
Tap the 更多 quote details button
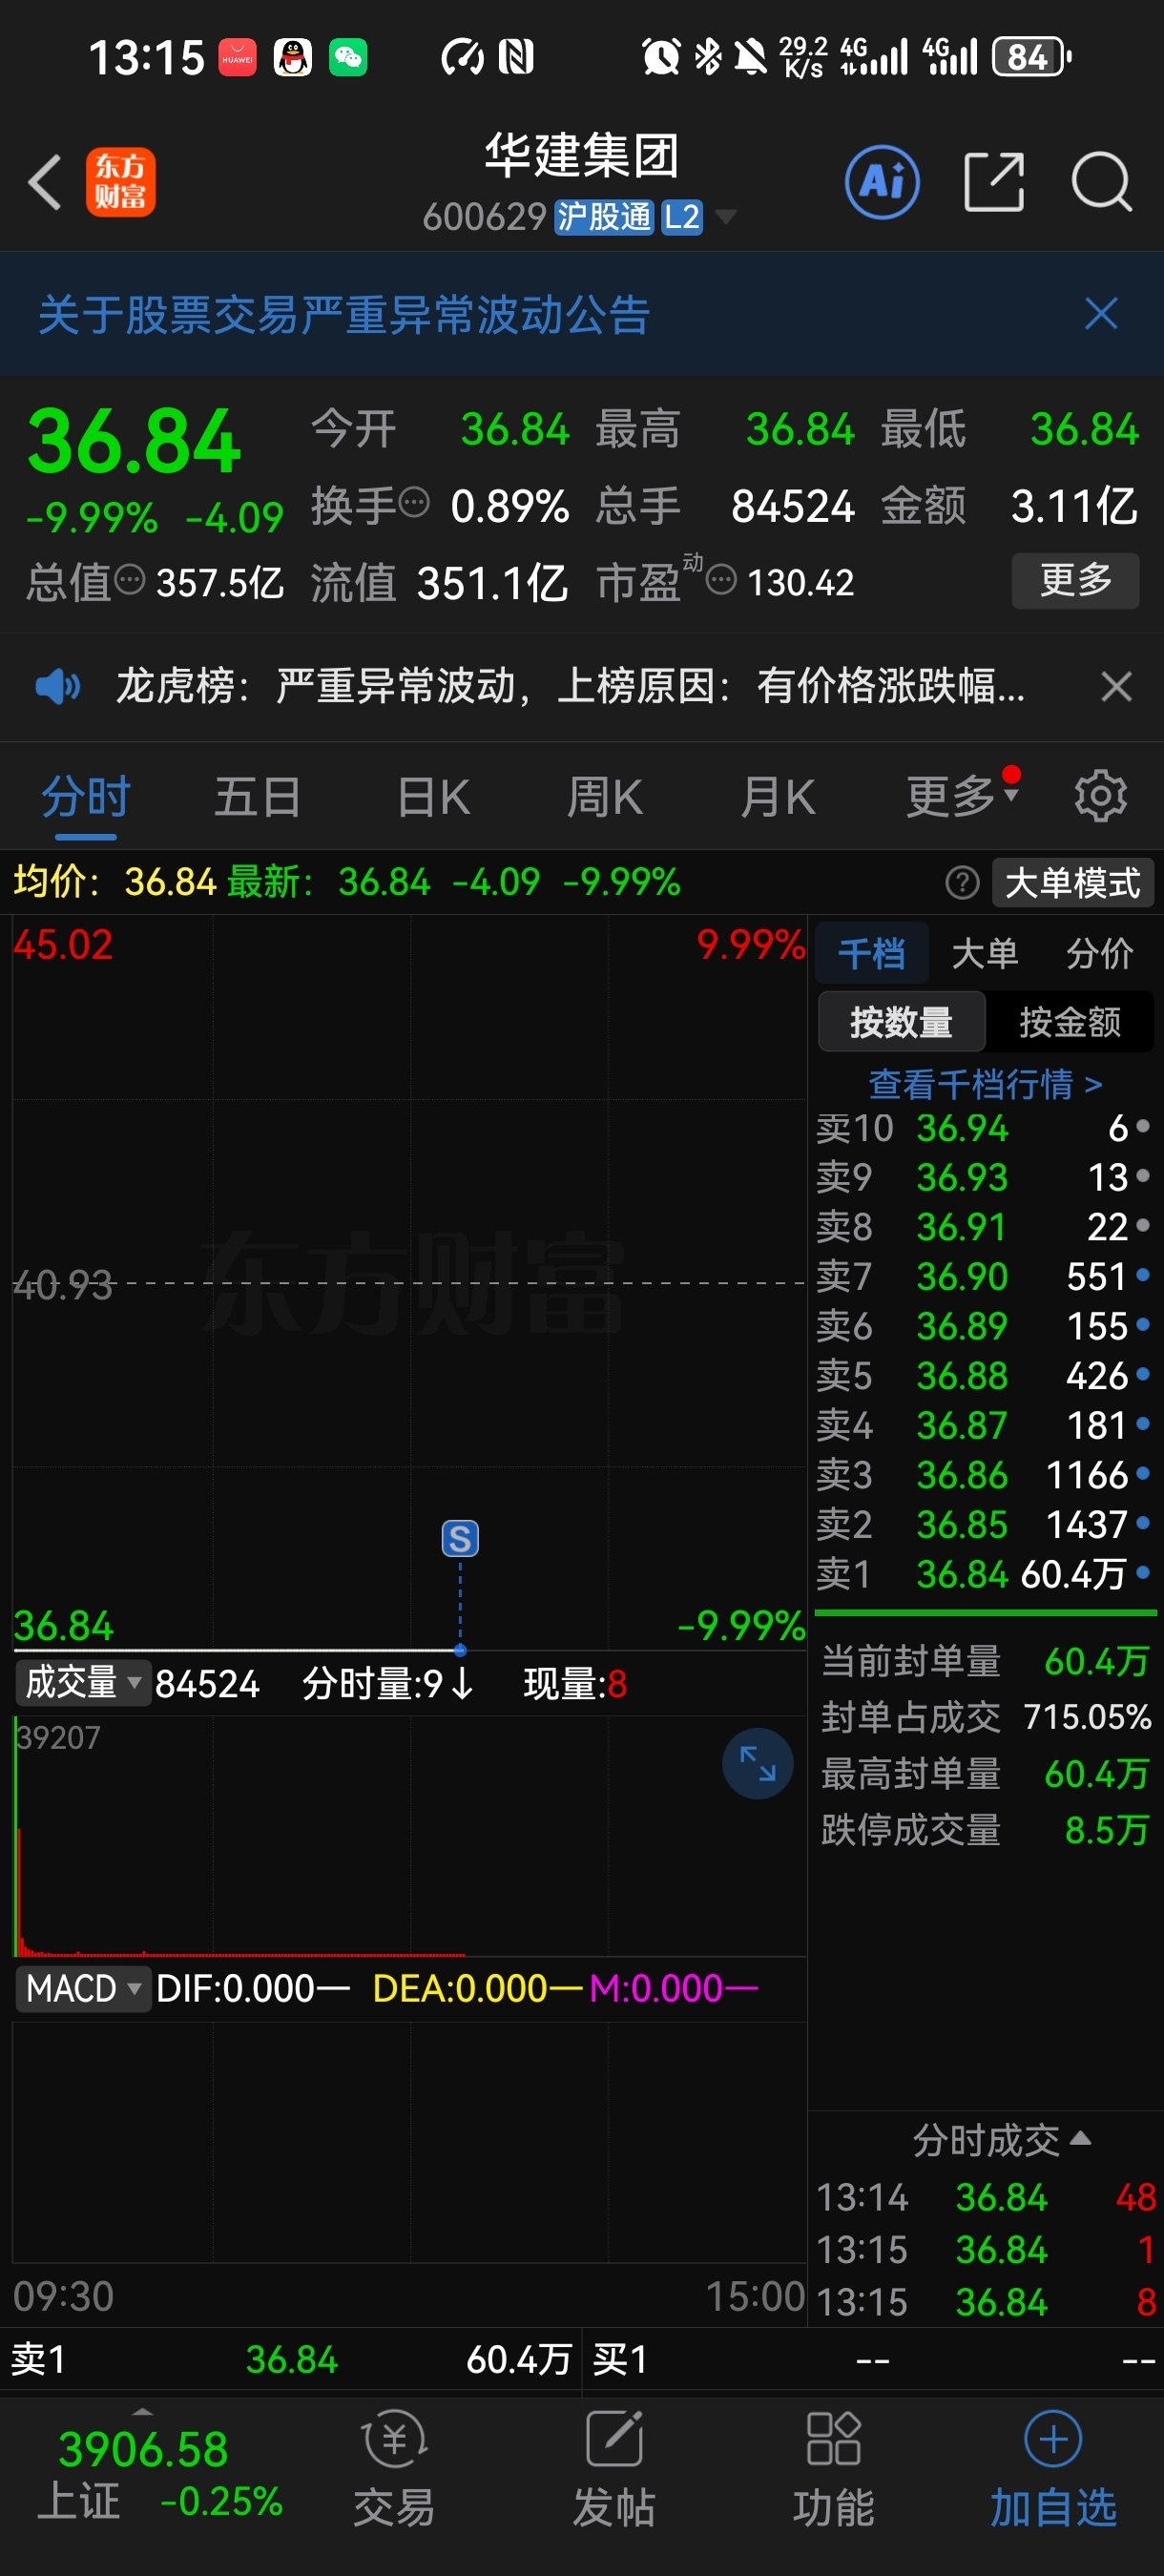point(1075,580)
